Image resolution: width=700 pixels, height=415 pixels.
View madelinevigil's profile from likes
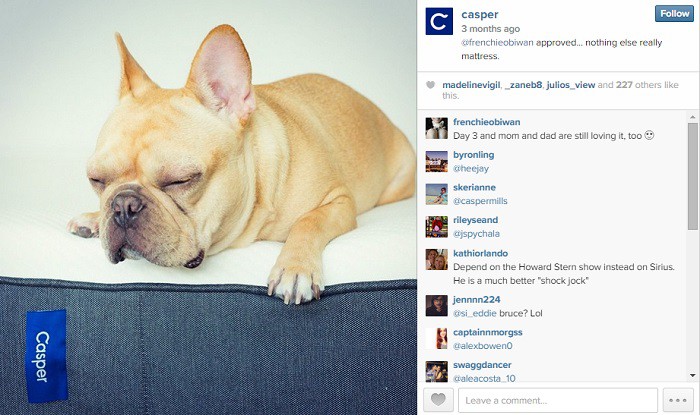pyautogui.click(x=471, y=85)
